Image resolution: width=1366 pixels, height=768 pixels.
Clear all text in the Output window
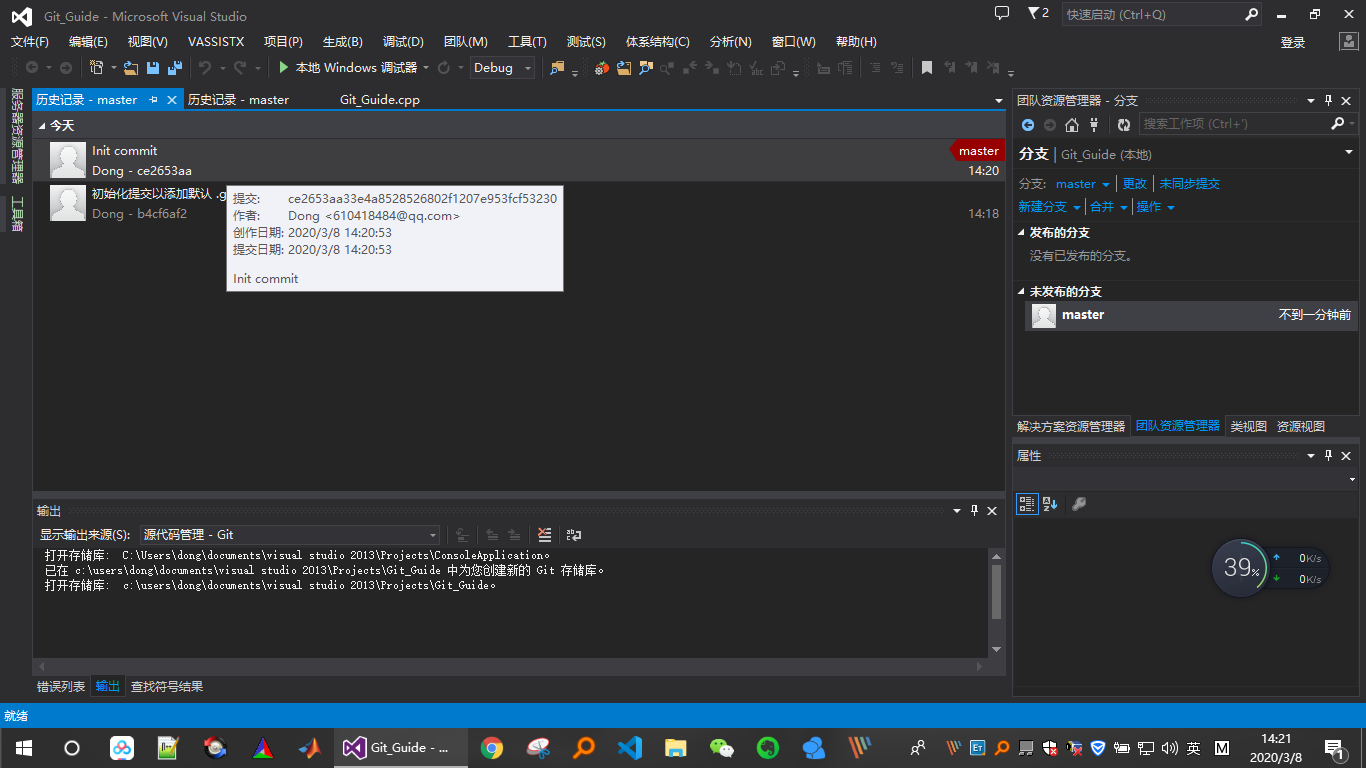coord(544,535)
